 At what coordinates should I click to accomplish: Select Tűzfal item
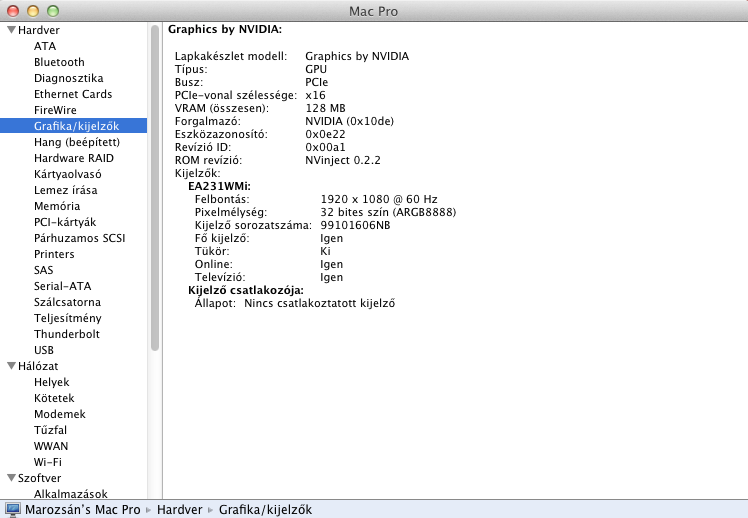click(51, 430)
